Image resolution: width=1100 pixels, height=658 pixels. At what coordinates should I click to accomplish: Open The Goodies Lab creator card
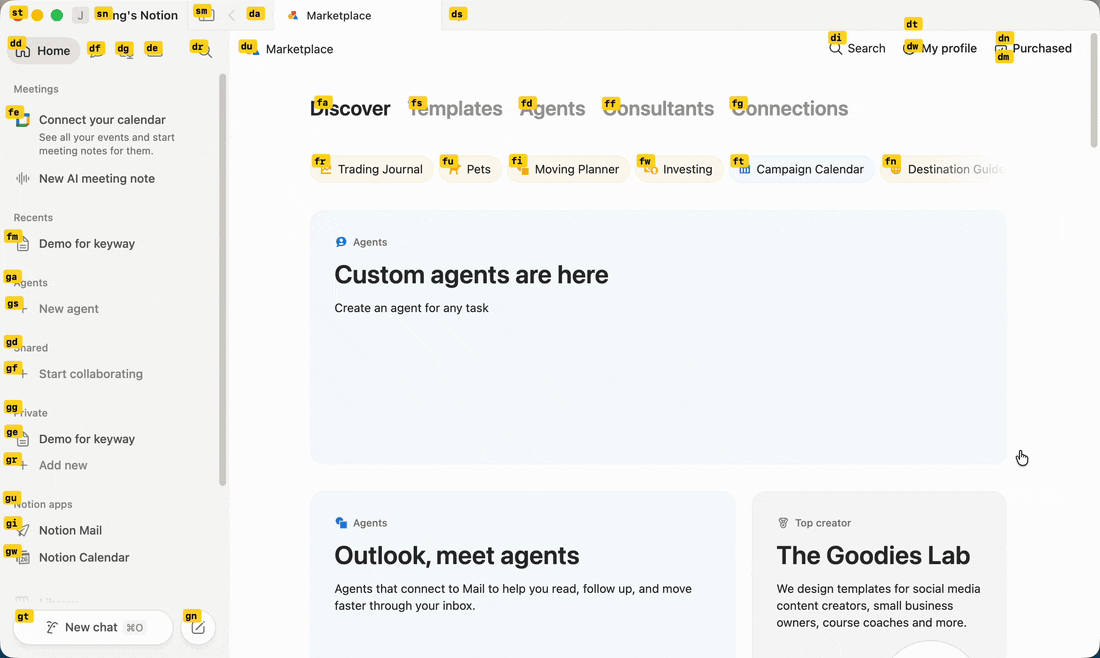[879, 575]
